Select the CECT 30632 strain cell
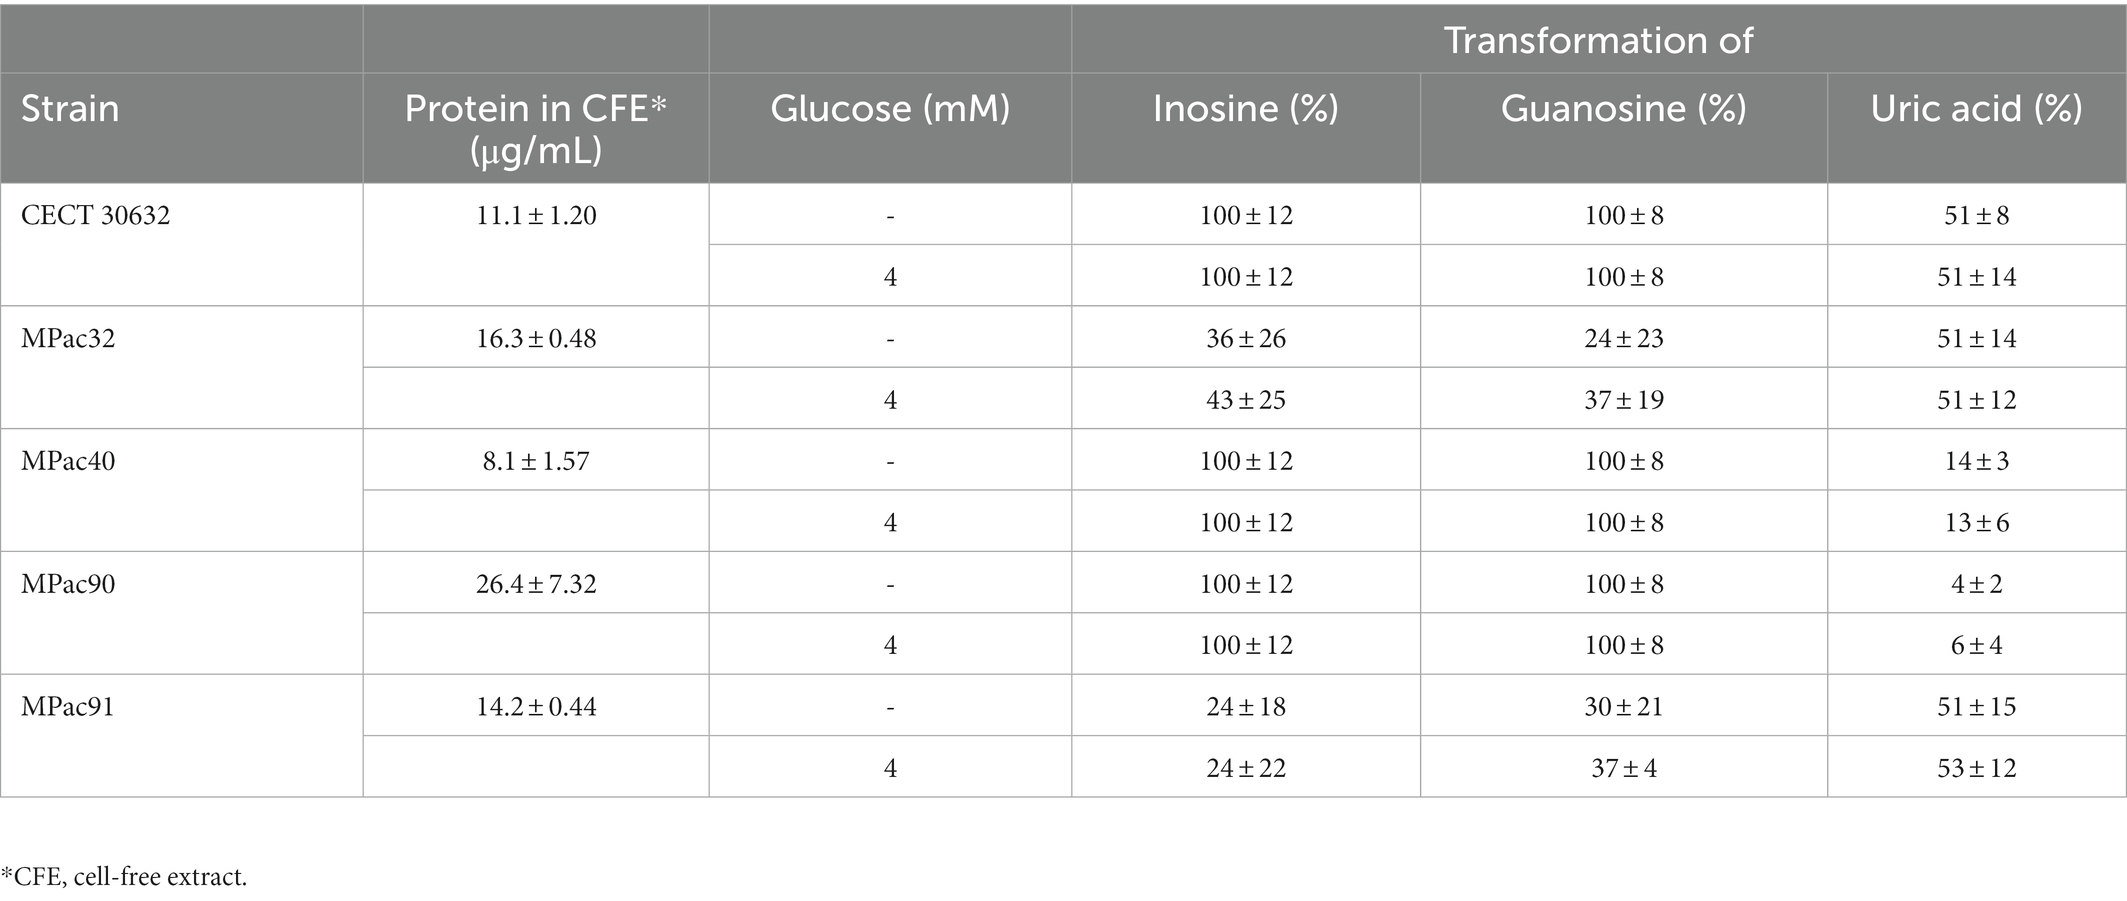Screen dimensions: 2127x901 click(x=96, y=215)
